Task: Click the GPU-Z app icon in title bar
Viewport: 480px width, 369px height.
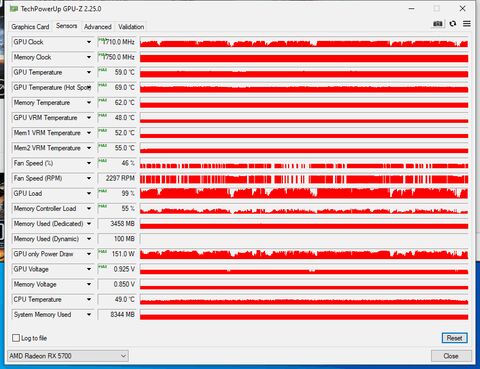Action: 14,9
